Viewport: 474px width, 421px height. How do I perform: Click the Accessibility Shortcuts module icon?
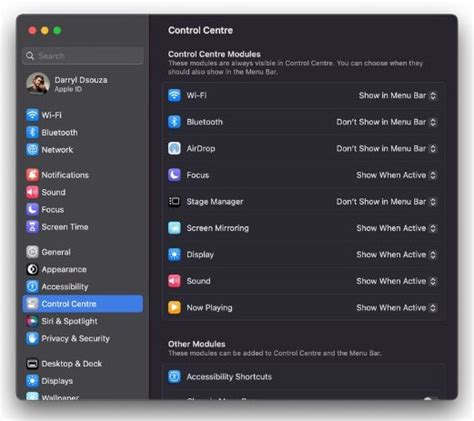[x=174, y=377]
